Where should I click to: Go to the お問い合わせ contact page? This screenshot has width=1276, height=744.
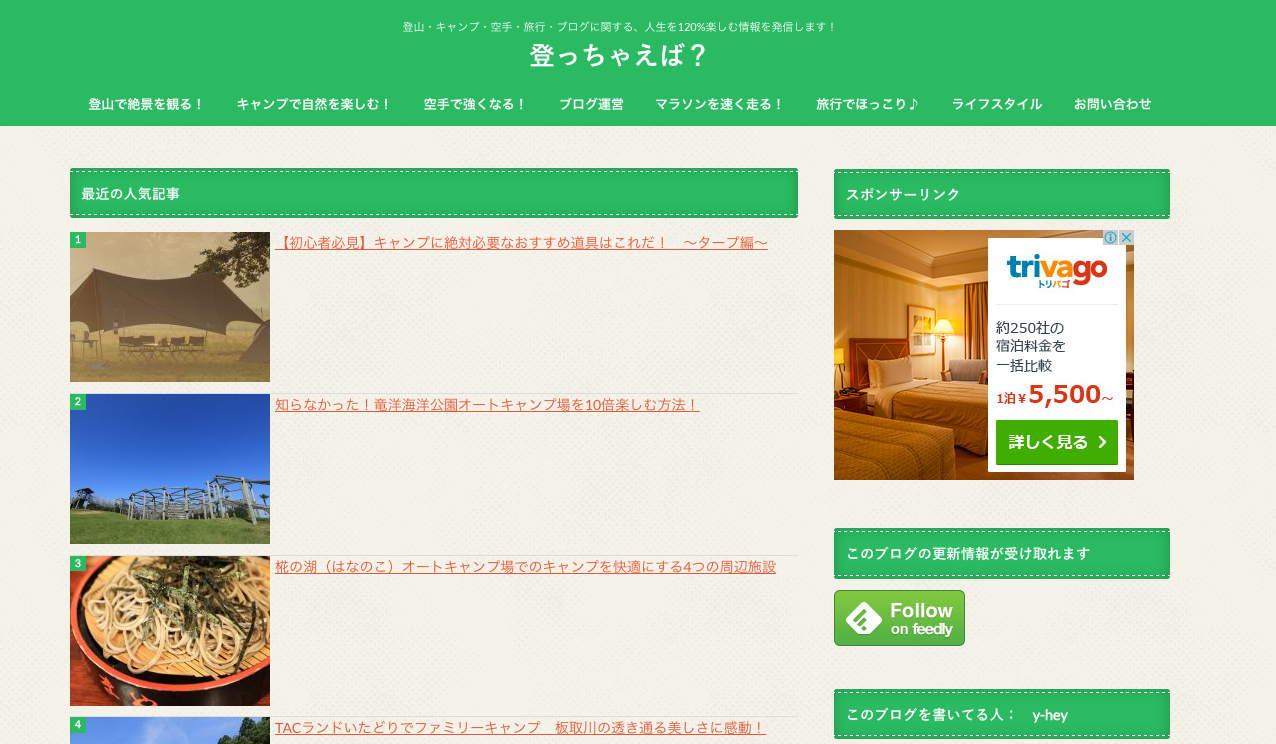point(1113,104)
